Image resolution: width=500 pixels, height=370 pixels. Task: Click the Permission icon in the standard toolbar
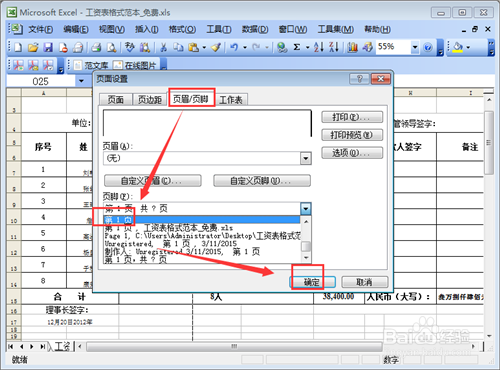(x=63, y=48)
